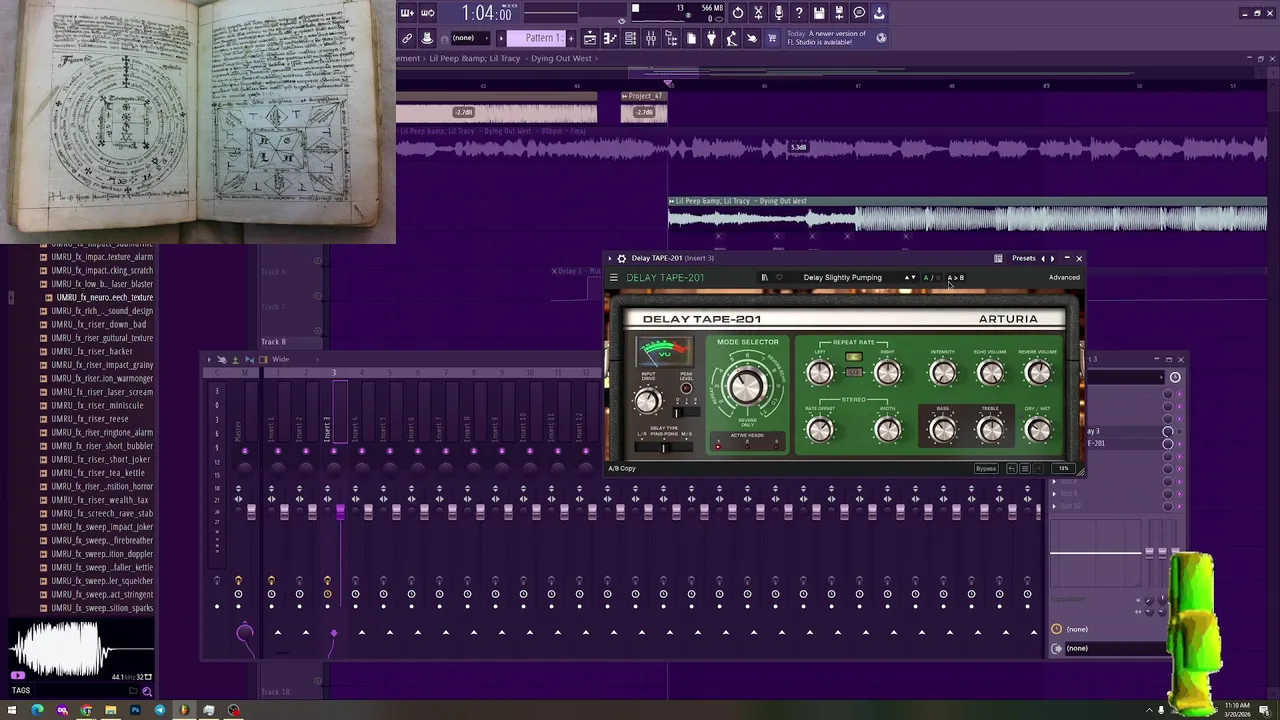Click the undo arrow icon in Arturia footer
The image size is (1280, 720).
pyautogui.click(x=1012, y=468)
